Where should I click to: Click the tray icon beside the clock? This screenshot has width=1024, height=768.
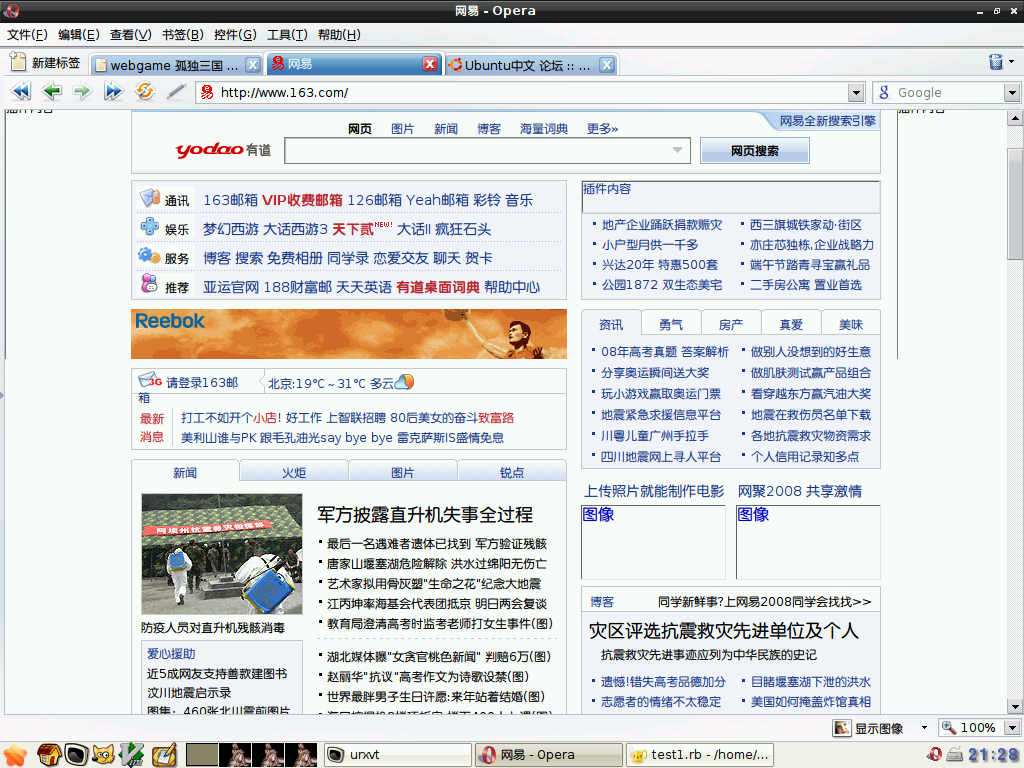955,754
